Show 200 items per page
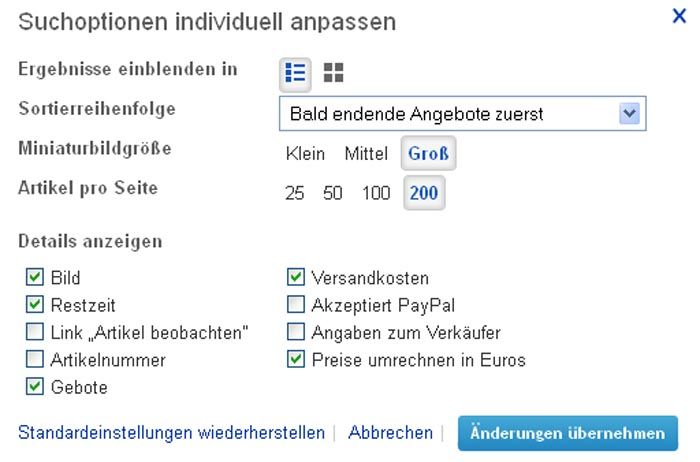 pyautogui.click(x=424, y=193)
